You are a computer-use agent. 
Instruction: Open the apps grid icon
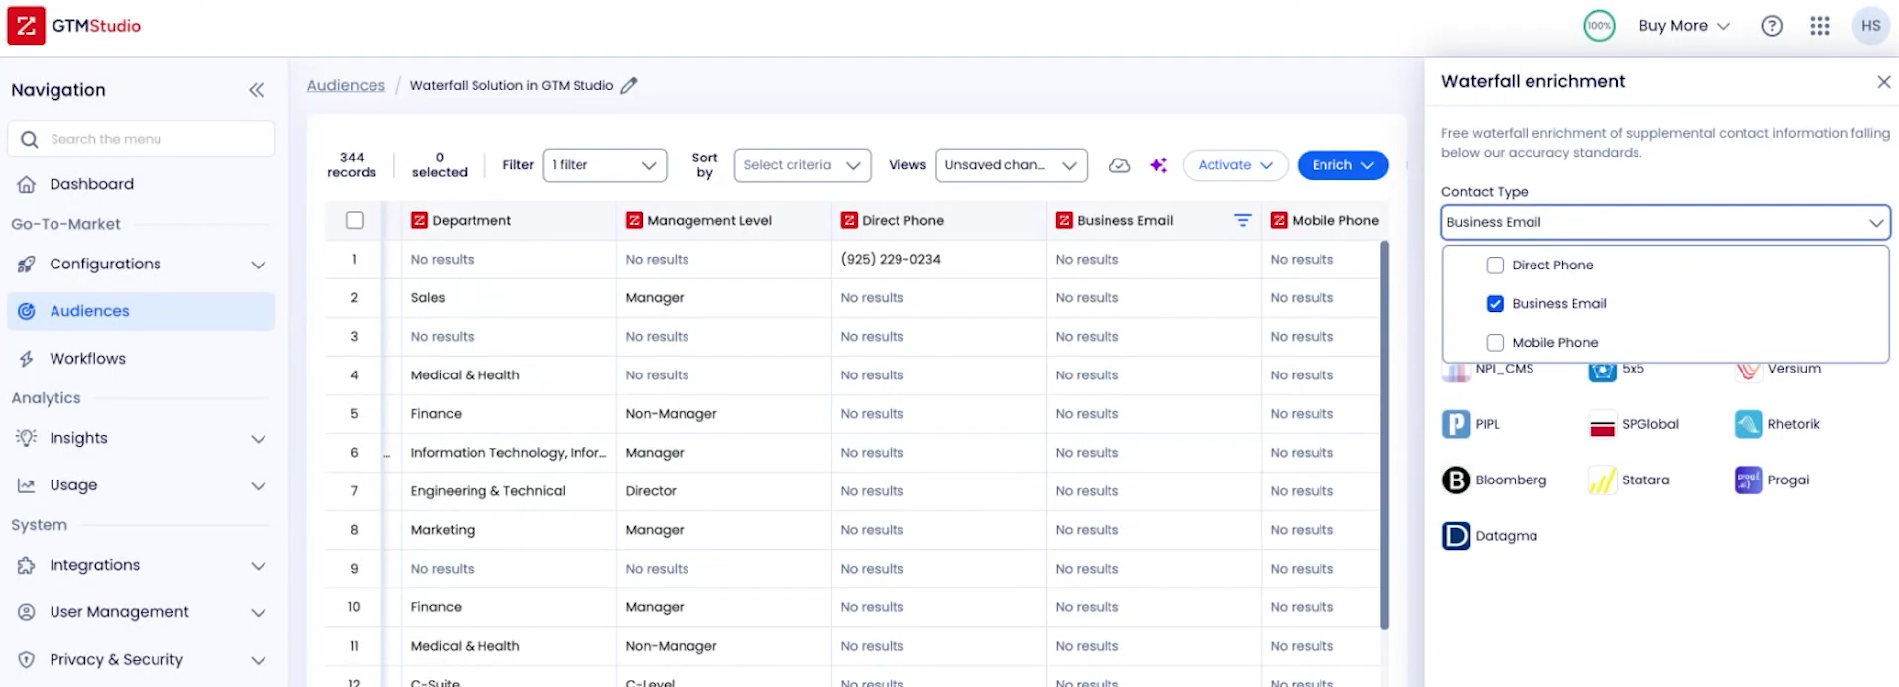(x=1820, y=26)
